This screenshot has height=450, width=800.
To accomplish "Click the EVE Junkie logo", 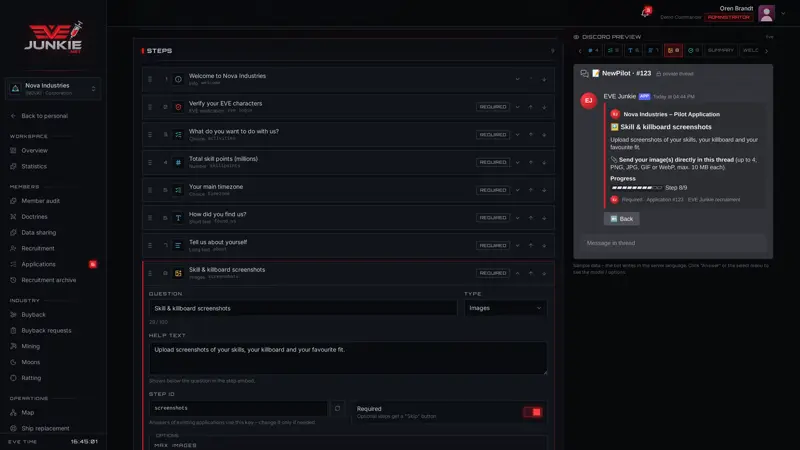I will pyautogui.click(x=53, y=37).
